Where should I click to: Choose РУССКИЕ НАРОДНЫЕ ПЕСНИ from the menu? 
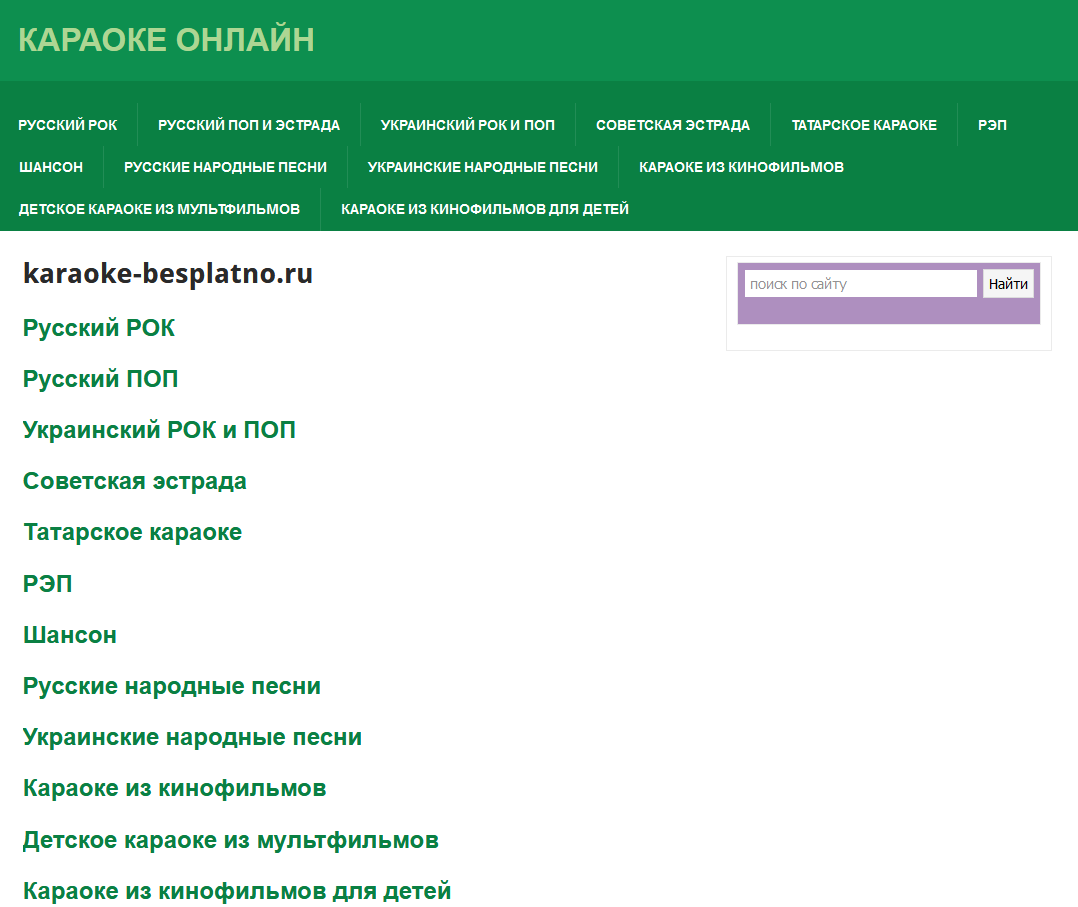pyautogui.click(x=224, y=166)
